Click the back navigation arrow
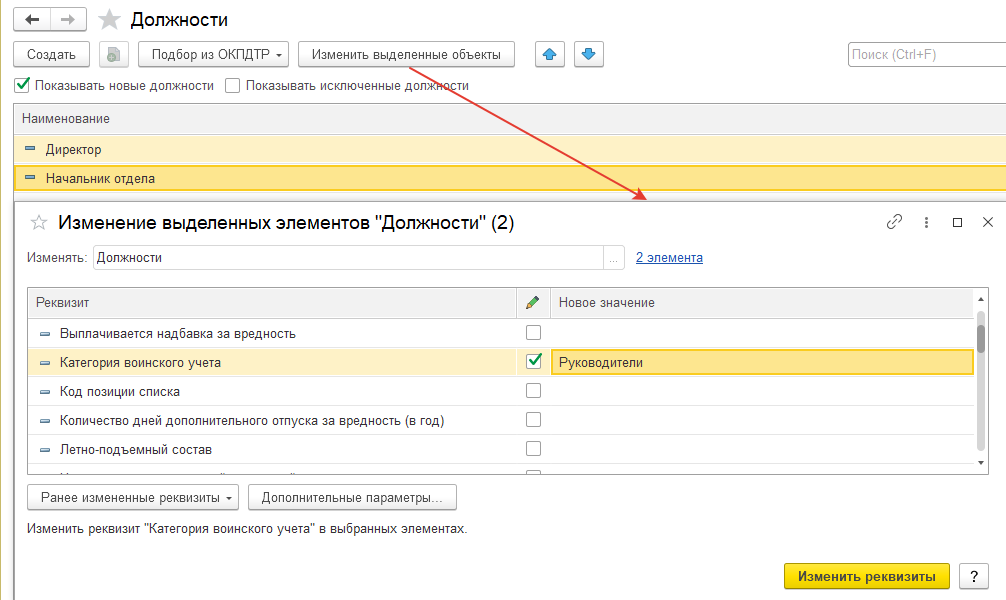Viewport: 1006px width, 600px height. [x=33, y=19]
